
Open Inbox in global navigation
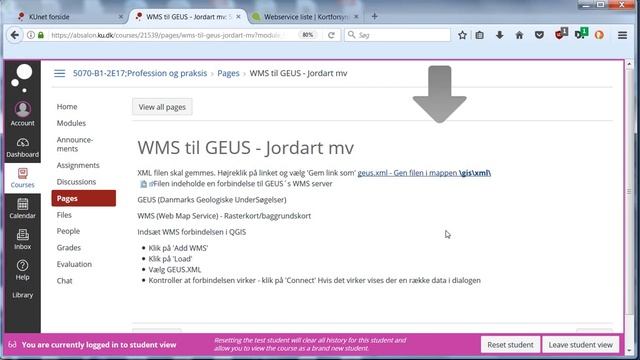pyautogui.click(x=22, y=240)
